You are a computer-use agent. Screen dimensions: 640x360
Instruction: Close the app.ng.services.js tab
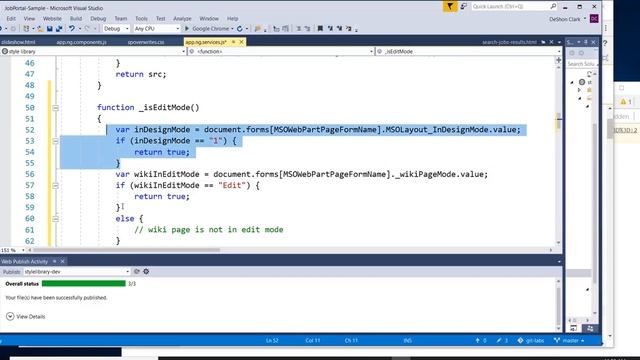pos(242,42)
